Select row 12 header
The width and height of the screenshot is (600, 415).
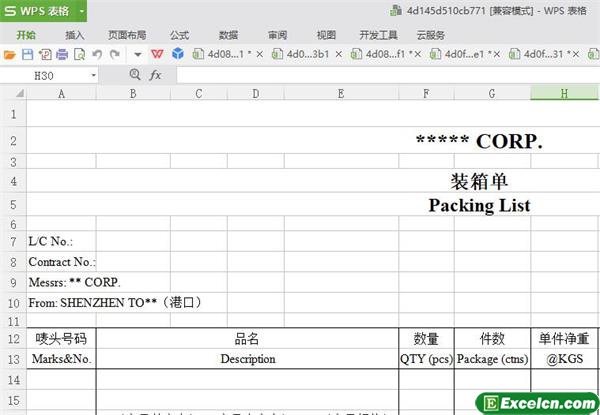click(13, 339)
